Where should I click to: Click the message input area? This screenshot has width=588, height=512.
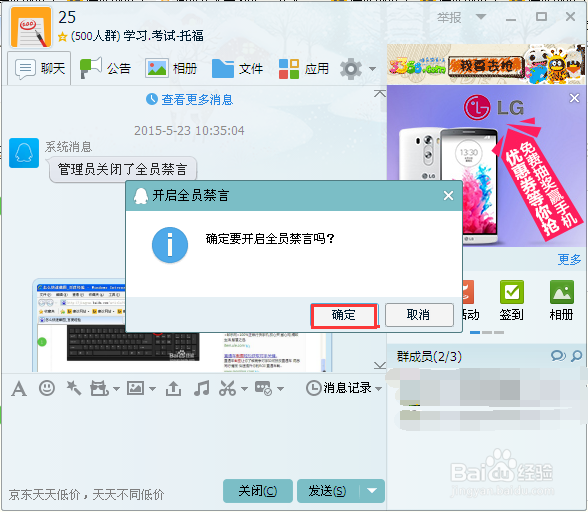[193, 438]
